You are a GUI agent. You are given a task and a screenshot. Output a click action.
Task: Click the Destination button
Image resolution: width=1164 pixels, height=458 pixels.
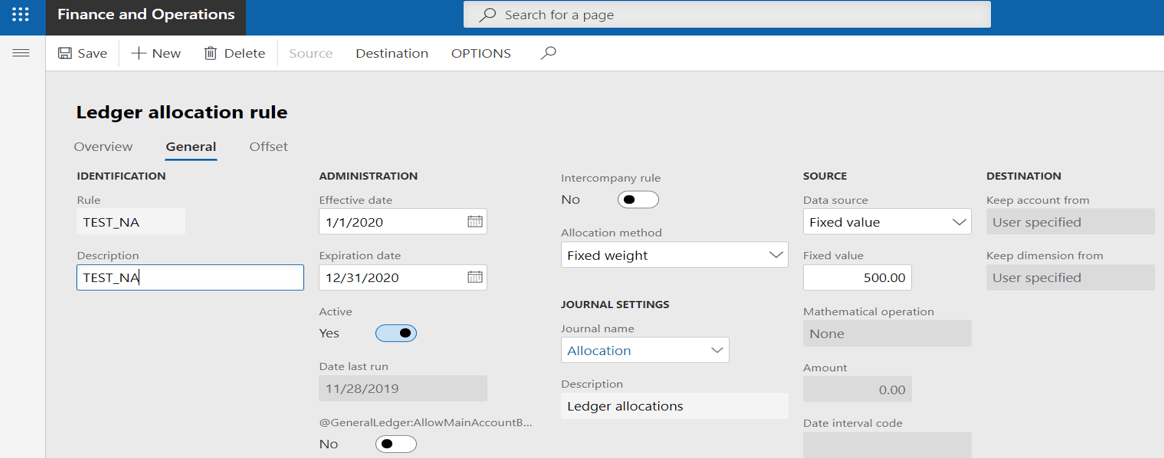[x=392, y=53]
